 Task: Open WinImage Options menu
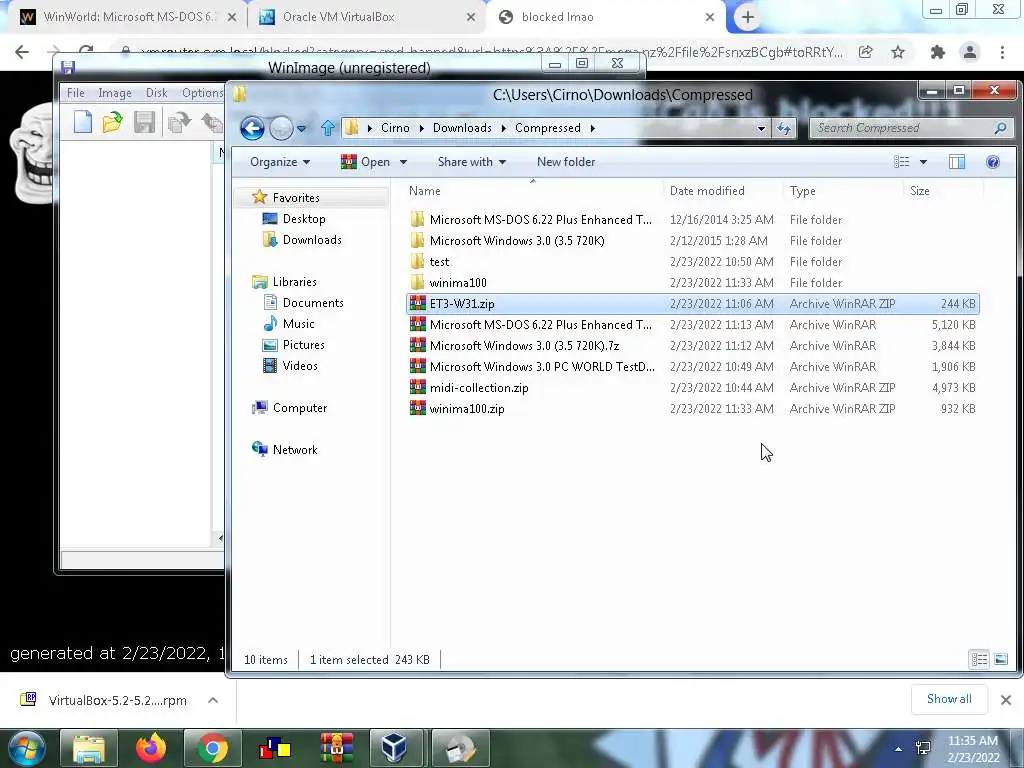[x=202, y=93]
